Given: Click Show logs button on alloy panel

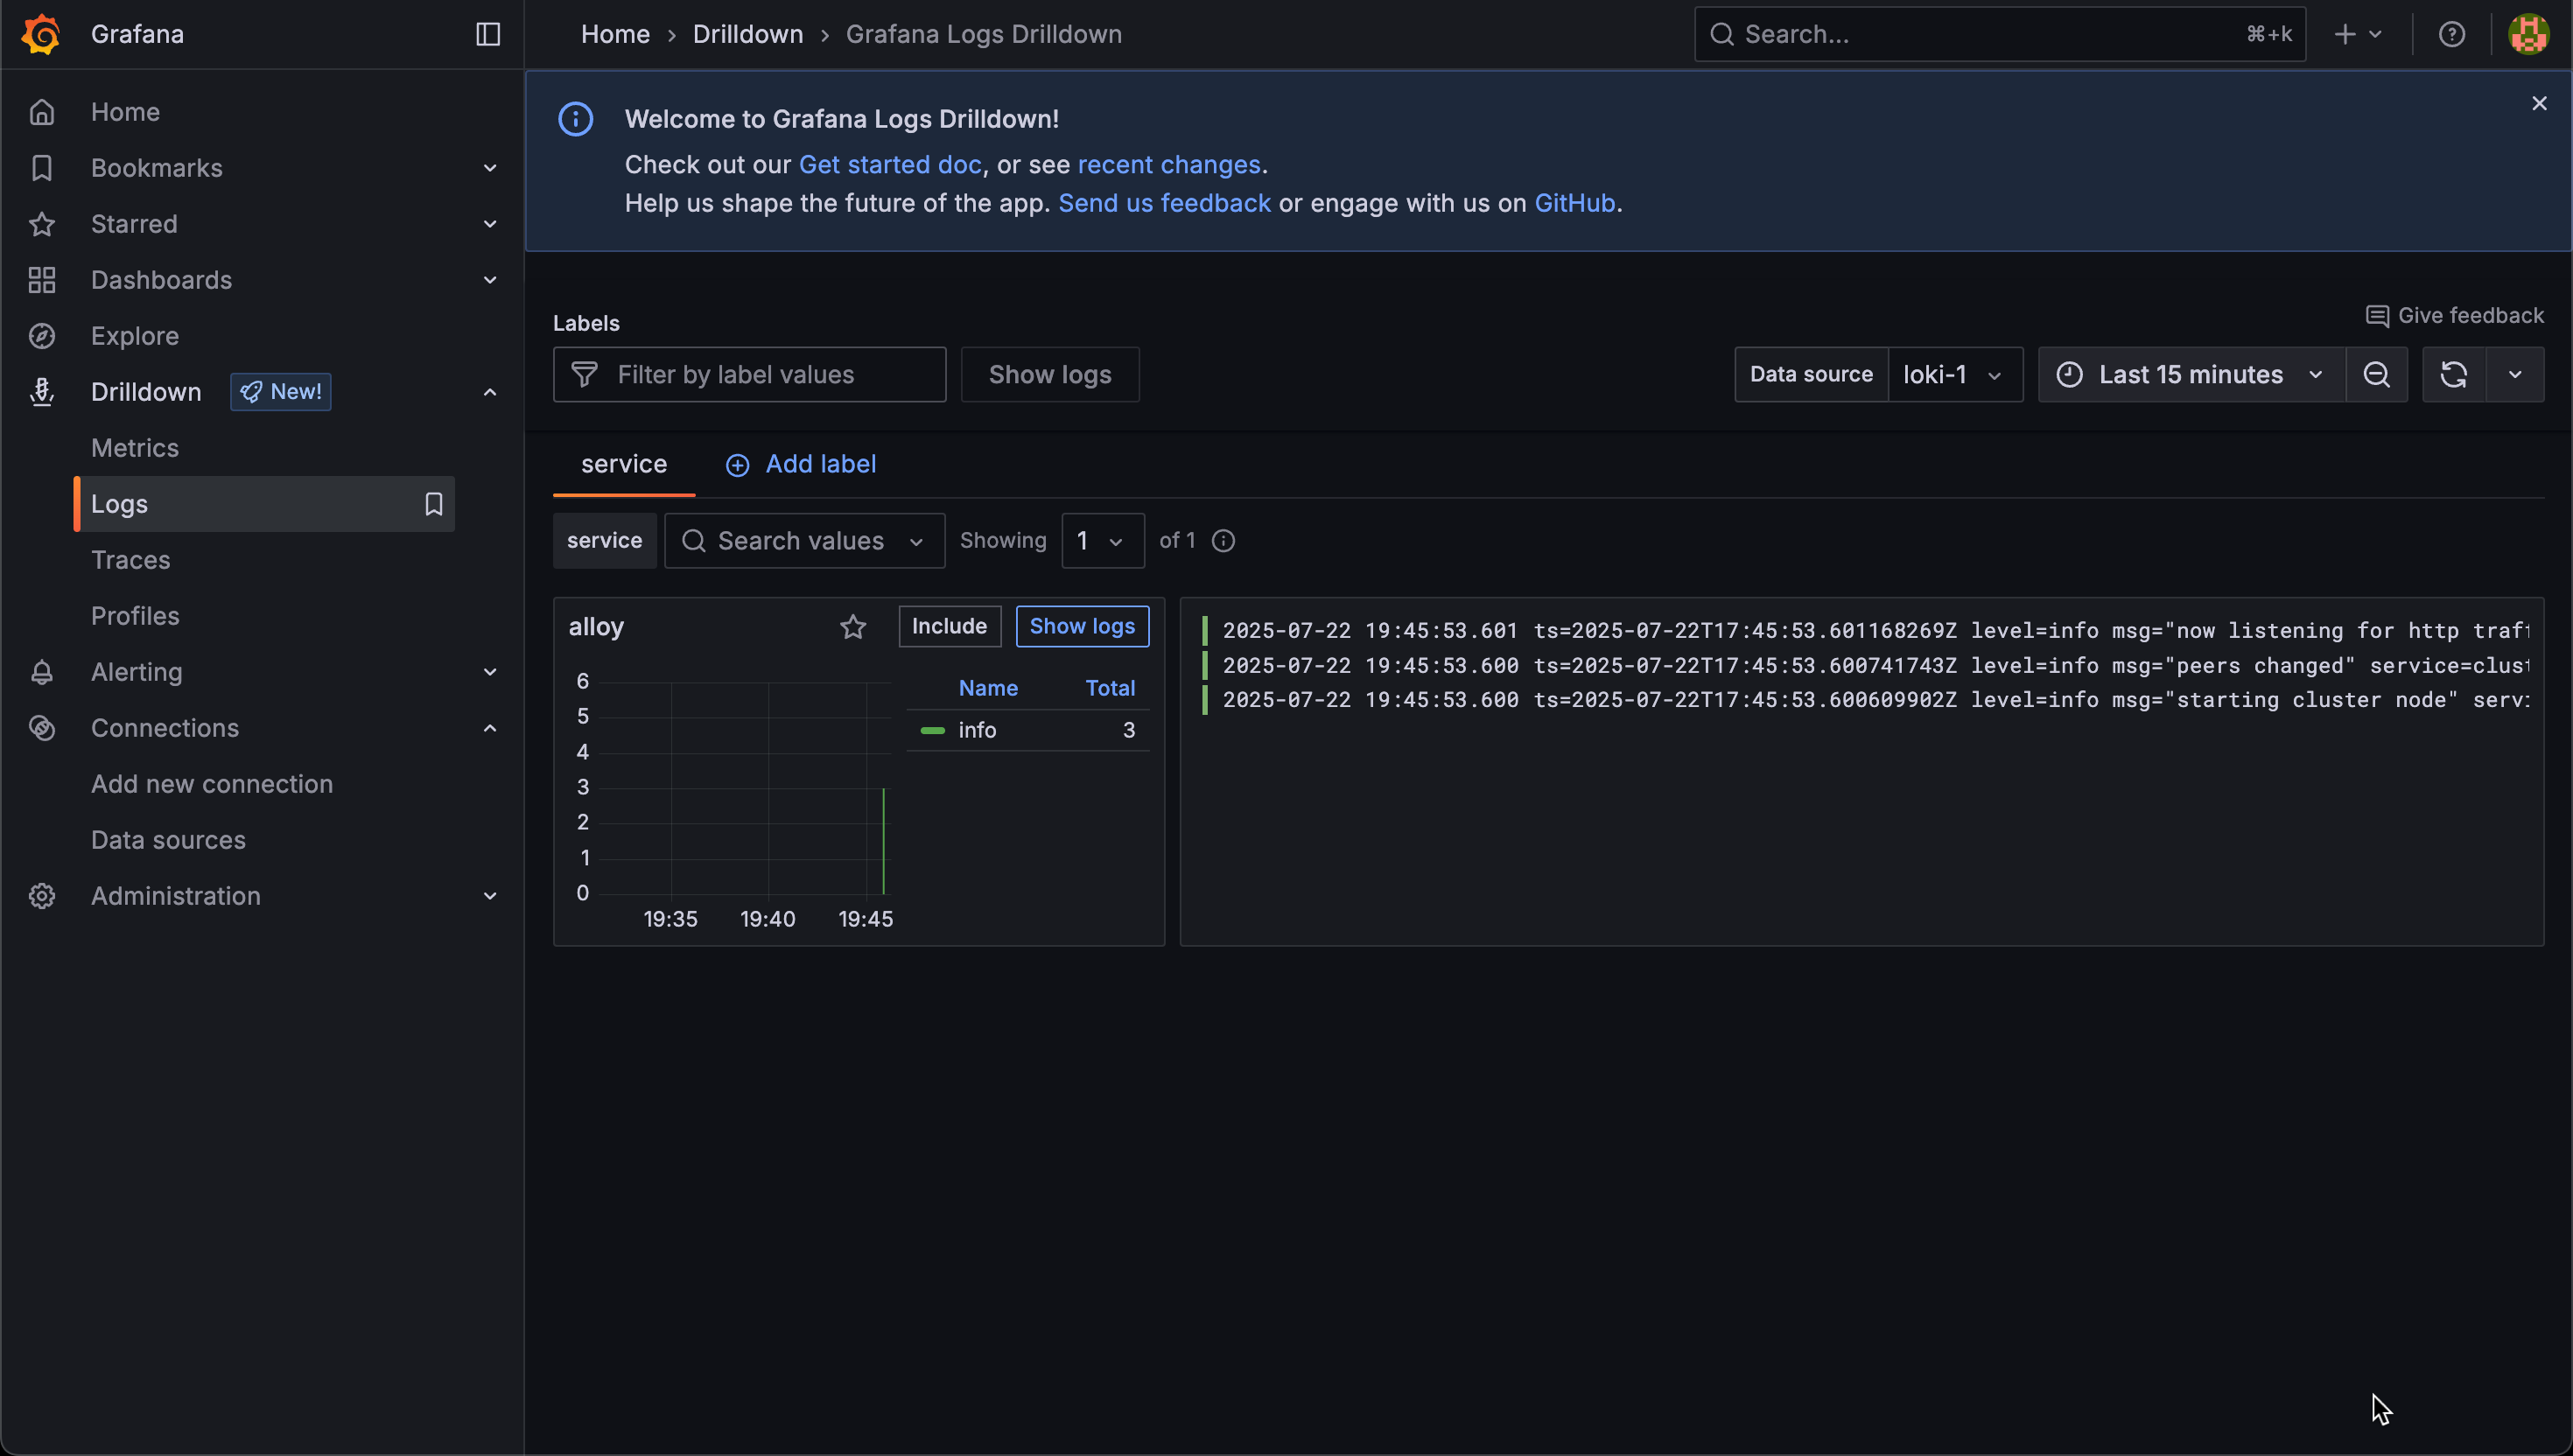Looking at the screenshot, I should point(1083,626).
